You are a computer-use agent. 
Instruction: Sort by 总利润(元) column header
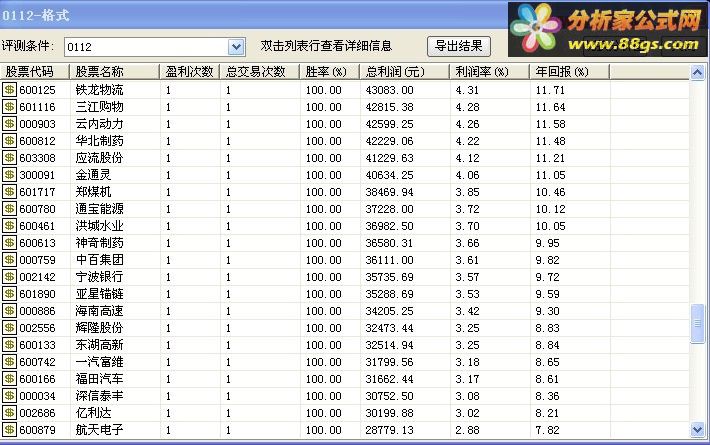pos(405,72)
